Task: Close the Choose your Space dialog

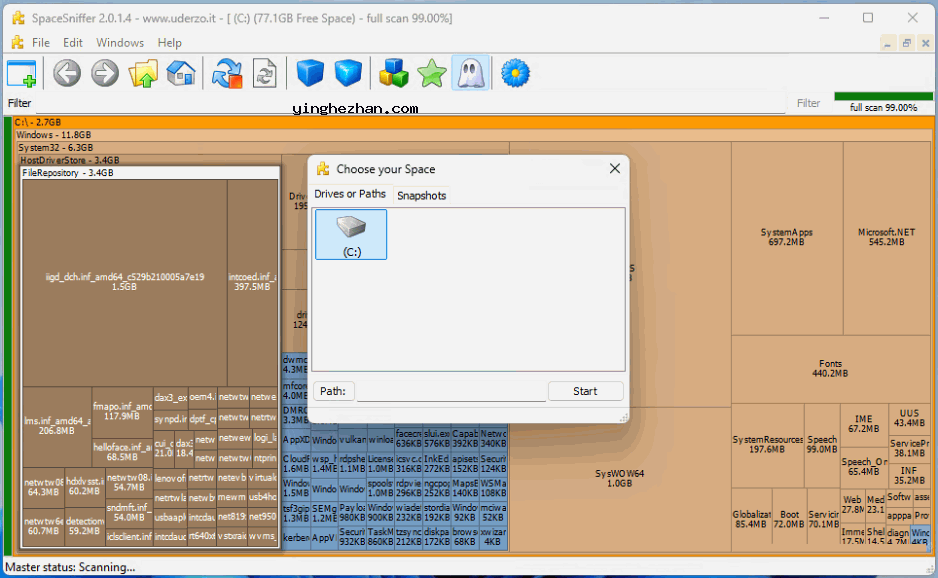Action: point(615,169)
